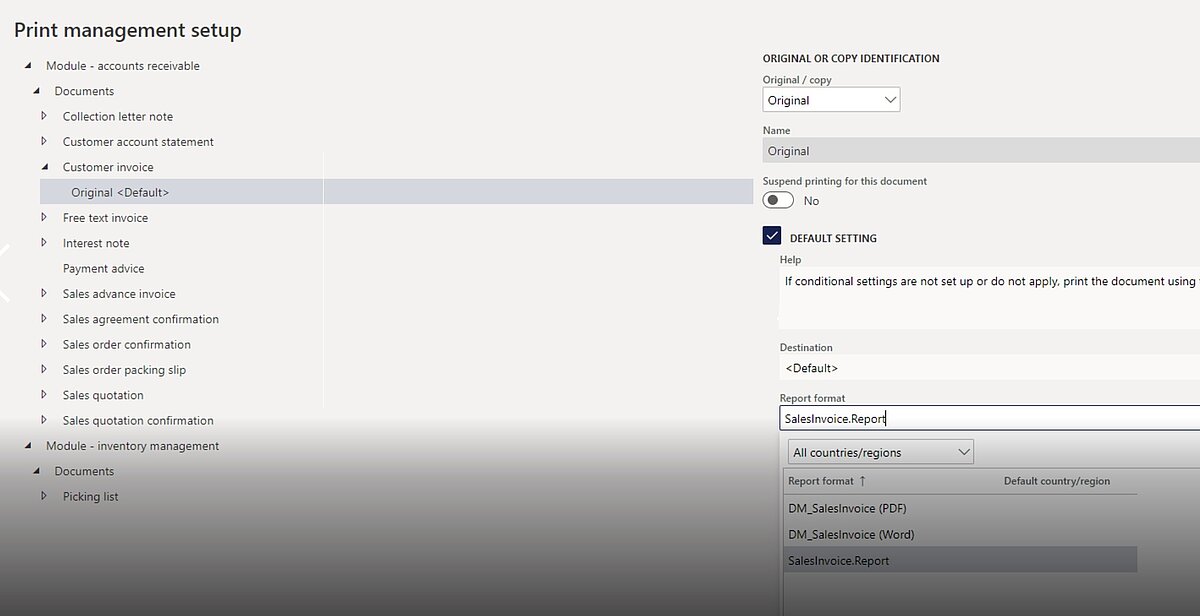Sort by Report format column header
The height and width of the screenshot is (616, 1200).
pyautogui.click(x=821, y=481)
